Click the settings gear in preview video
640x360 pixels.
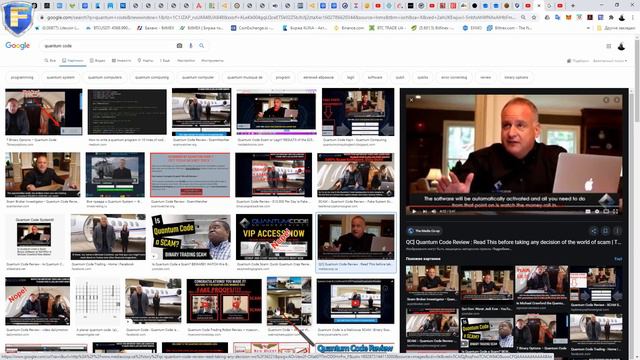coord(597,211)
